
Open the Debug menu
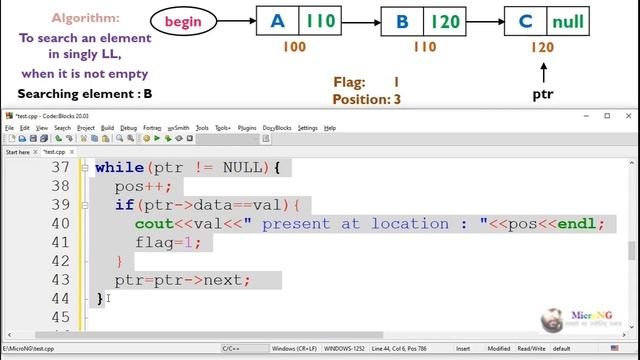pyautogui.click(x=129, y=128)
